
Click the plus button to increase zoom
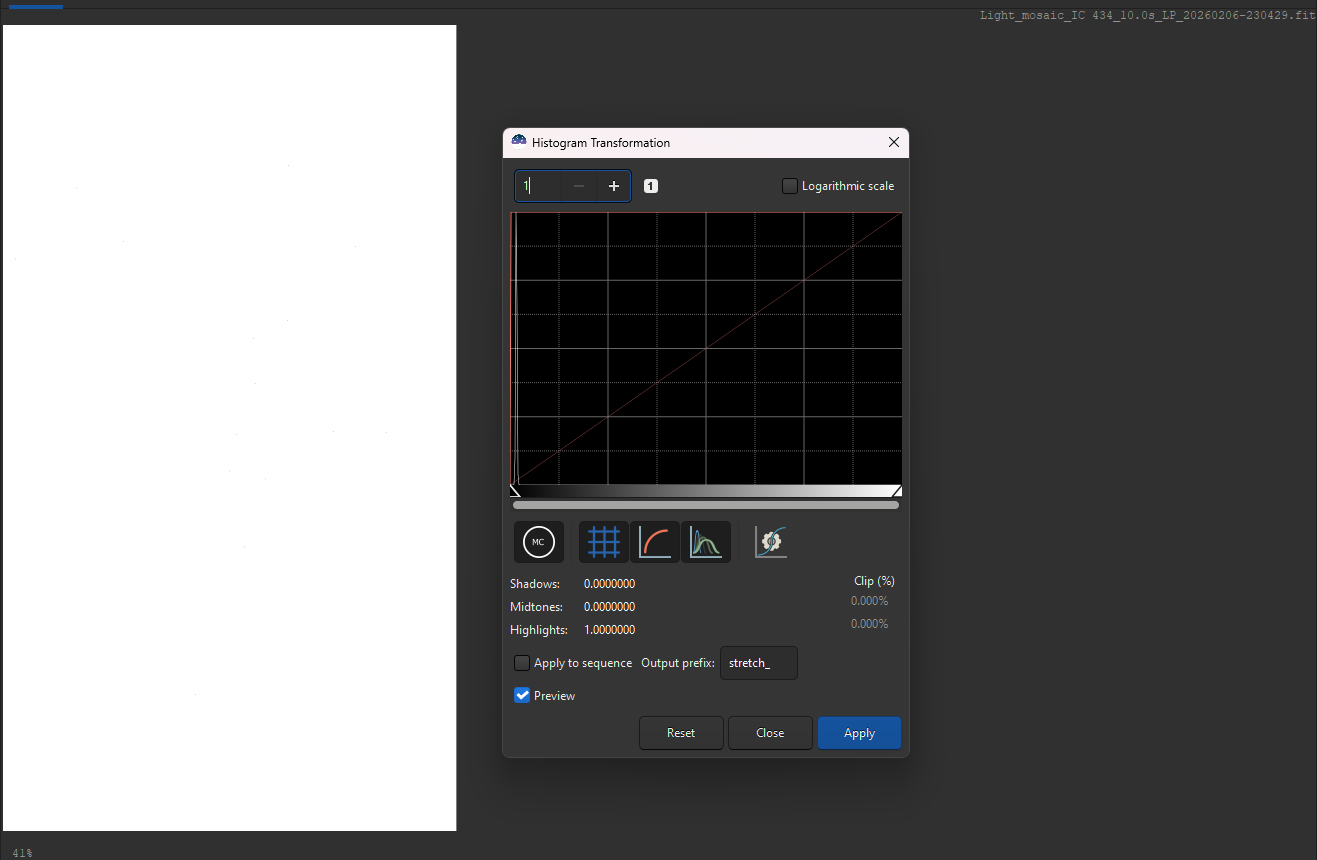coord(614,186)
